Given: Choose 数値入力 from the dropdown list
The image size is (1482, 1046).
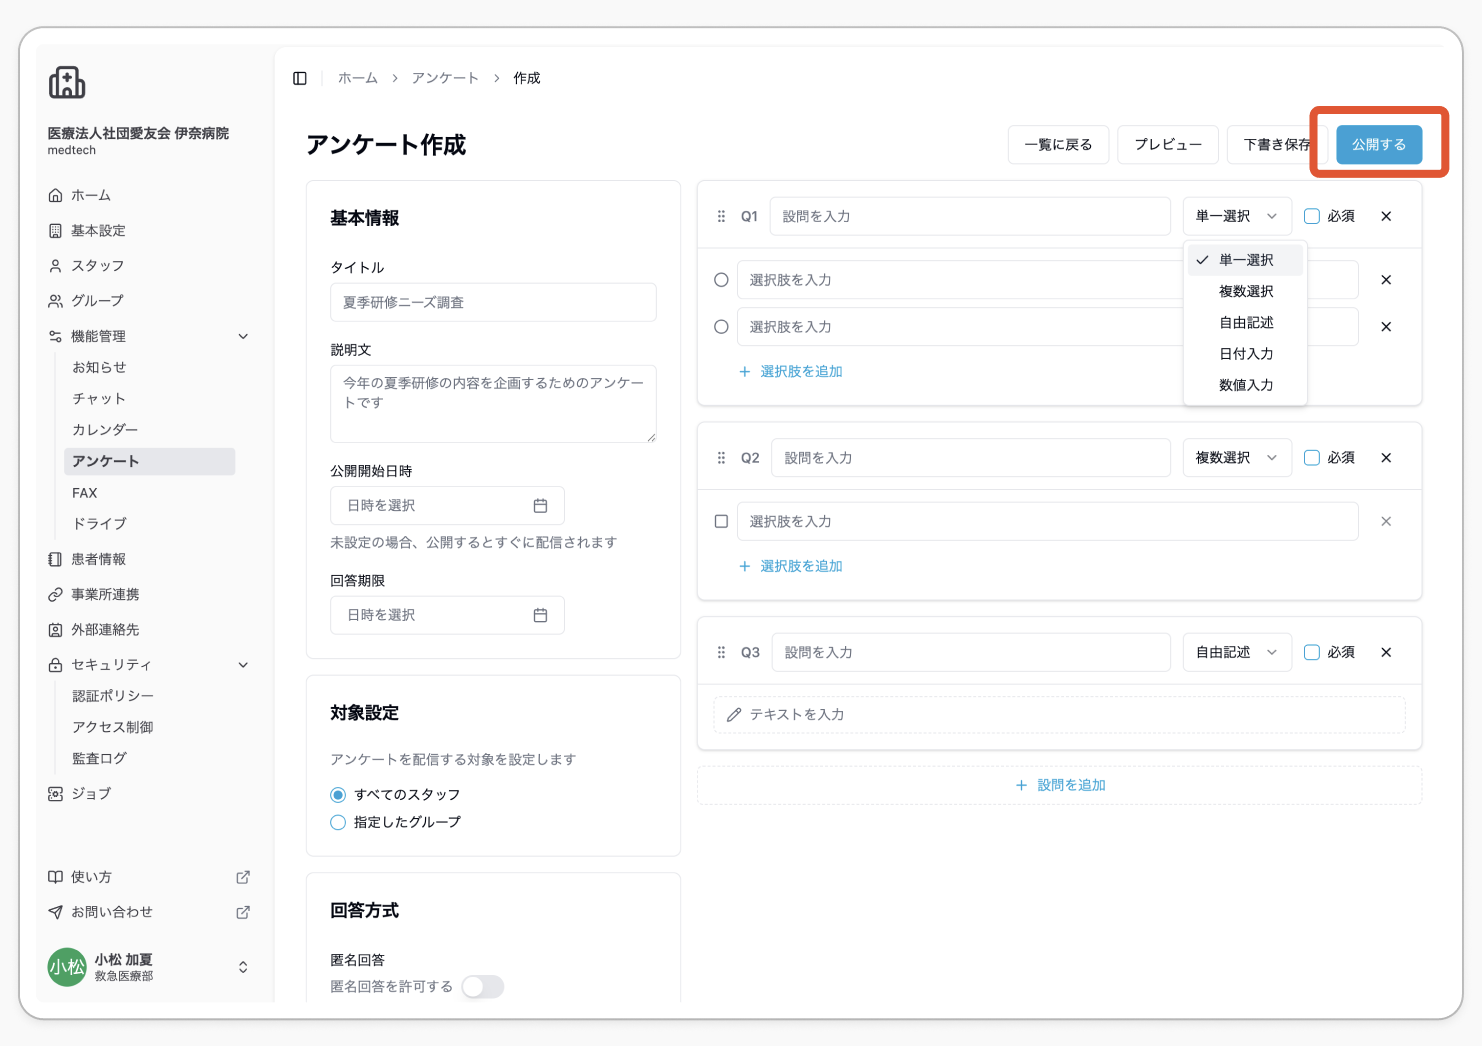Looking at the screenshot, I should [1245, 384].
